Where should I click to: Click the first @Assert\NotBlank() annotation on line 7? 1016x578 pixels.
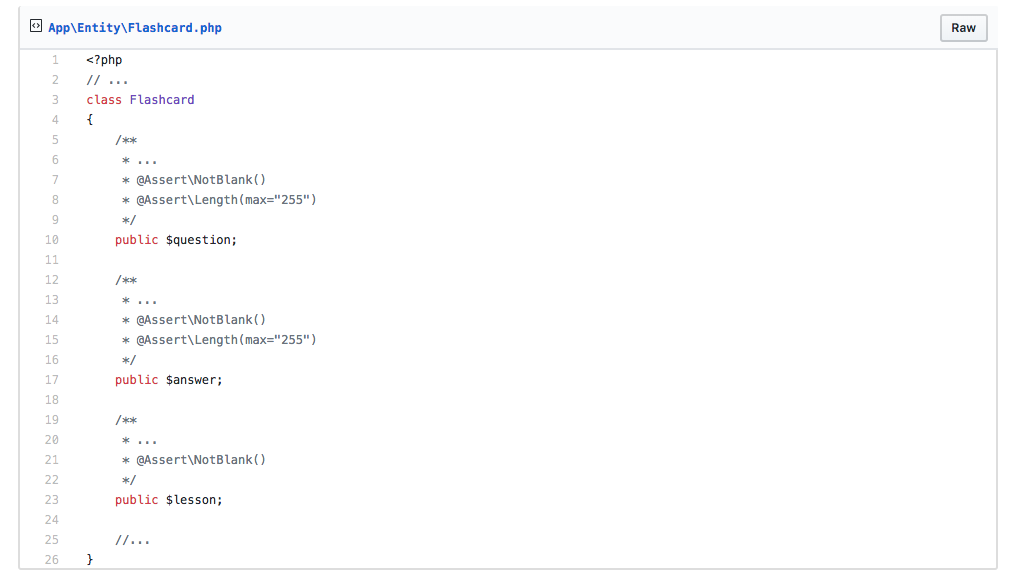(201, 179)
